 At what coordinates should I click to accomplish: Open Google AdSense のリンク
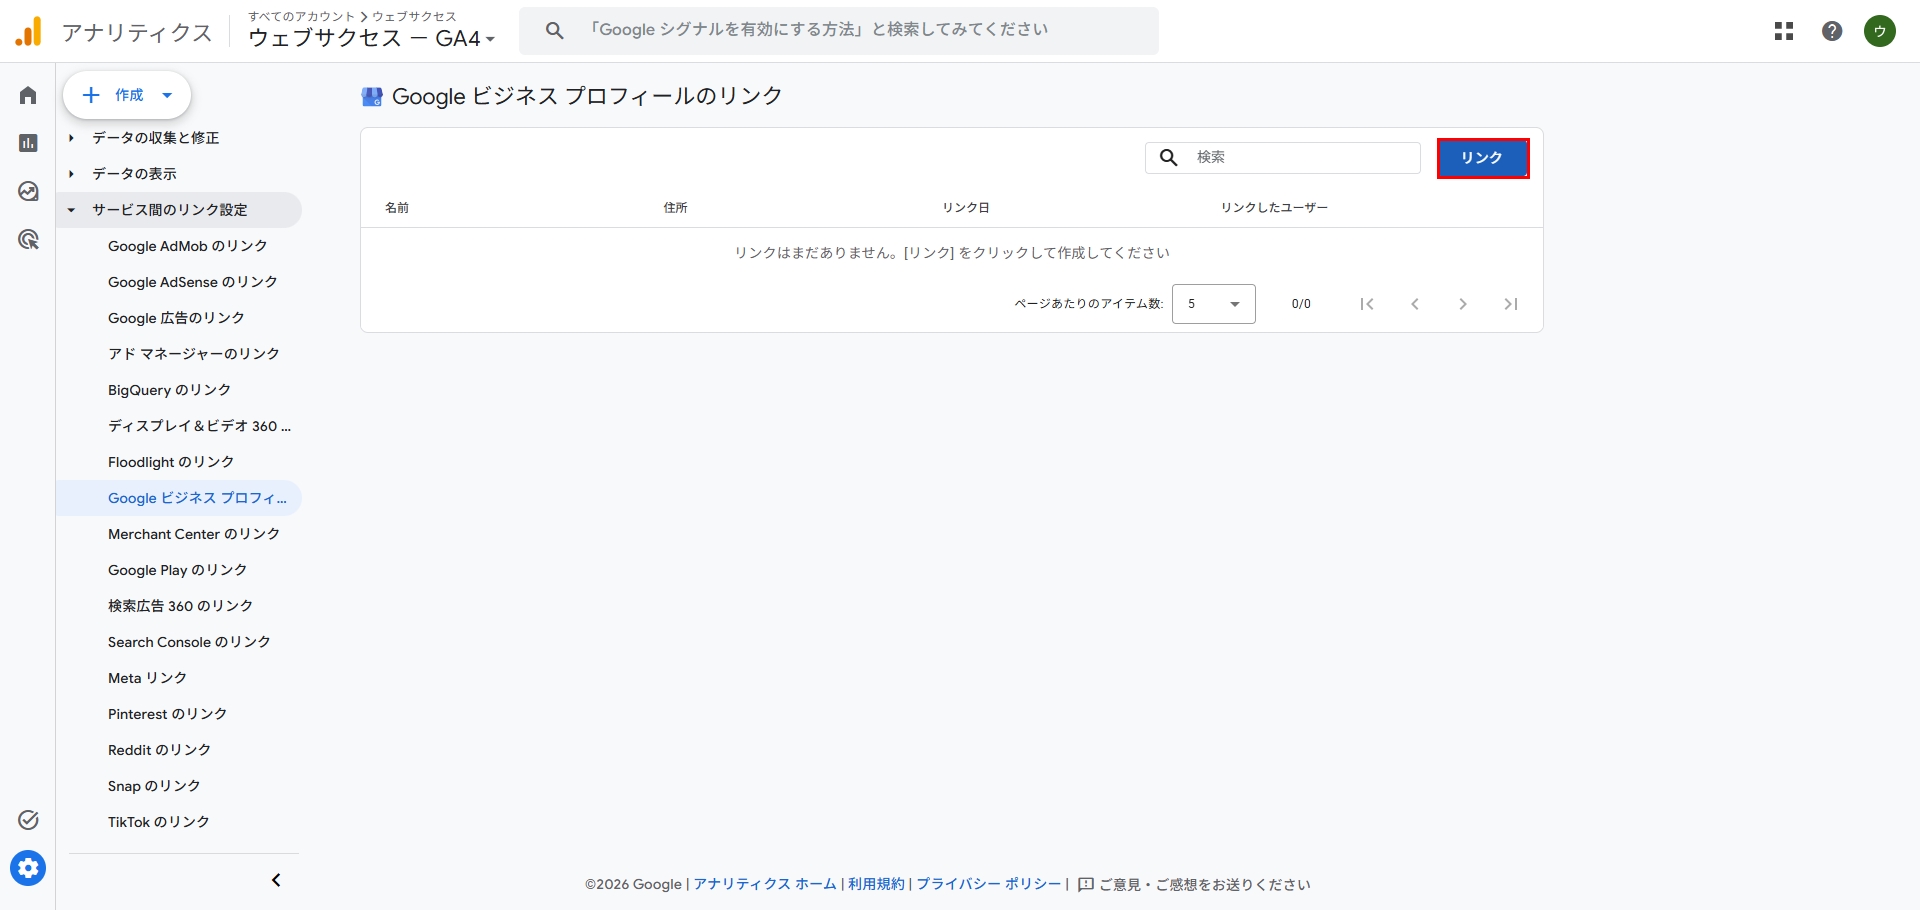193,282
